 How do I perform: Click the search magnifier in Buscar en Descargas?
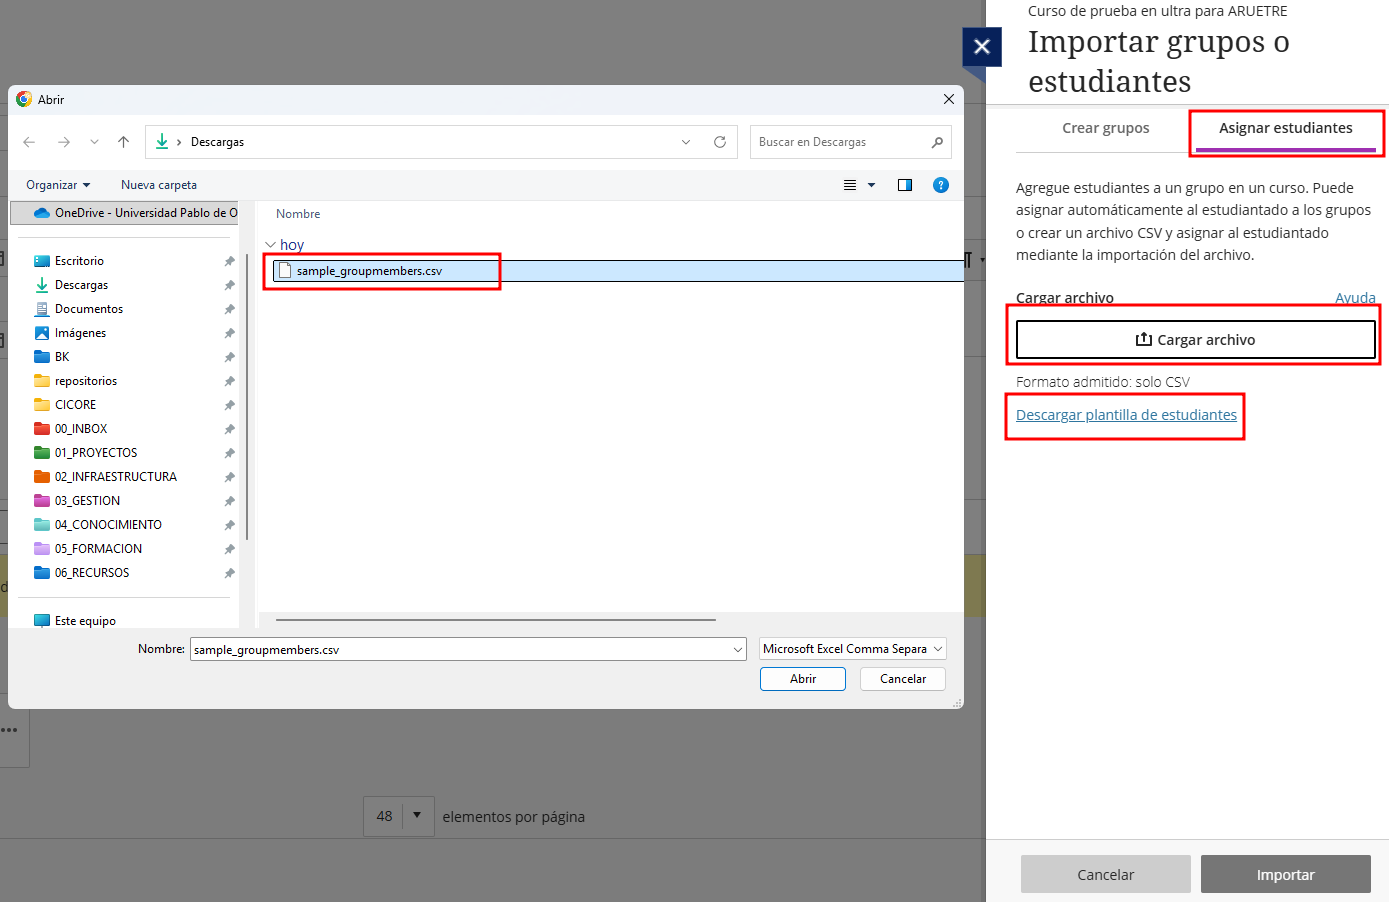(x=937, y=142)
